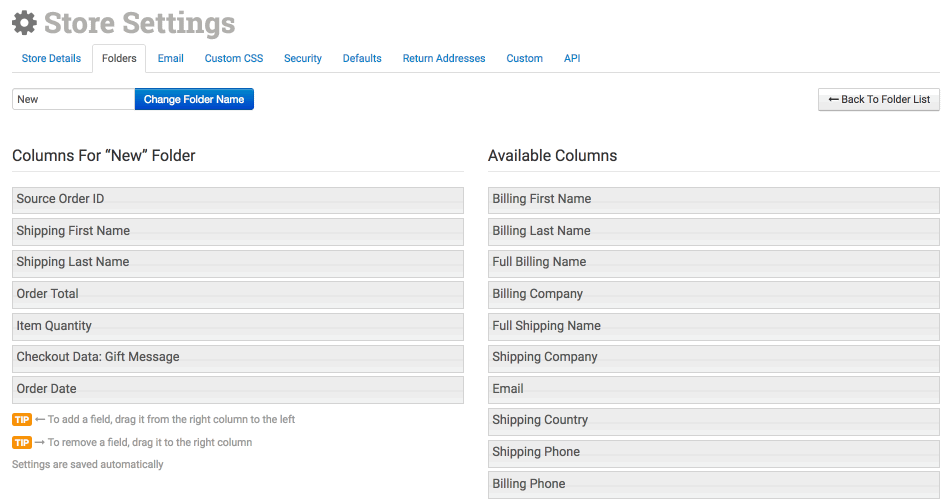
Task: Click the folder name input field
Action: click(73, 99)
